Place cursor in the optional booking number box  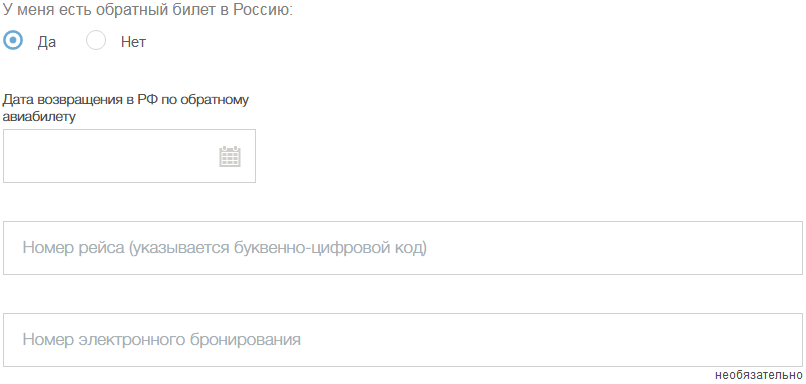coord(403,340)
